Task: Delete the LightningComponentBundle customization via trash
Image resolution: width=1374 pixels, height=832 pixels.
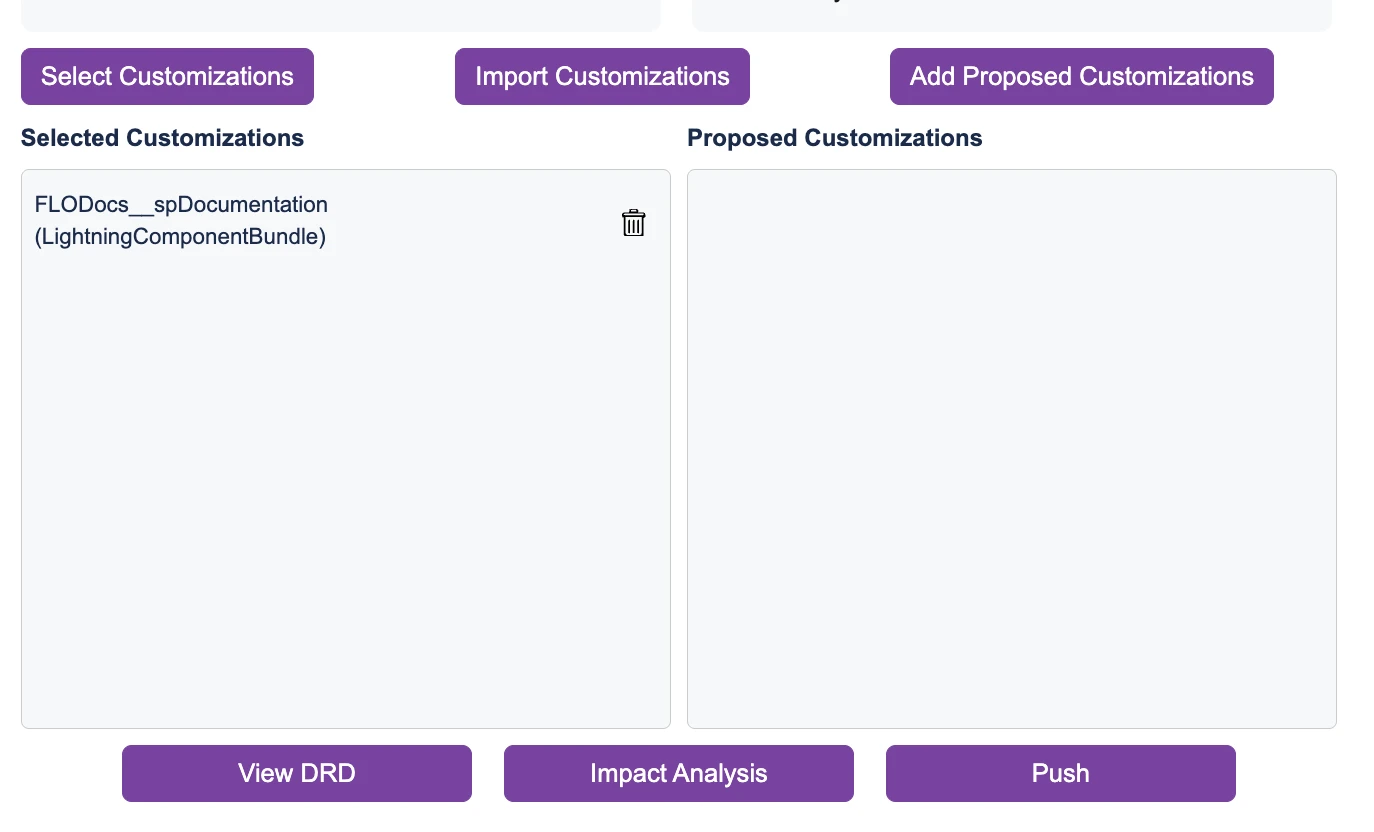Action: (x=633, y=222)
